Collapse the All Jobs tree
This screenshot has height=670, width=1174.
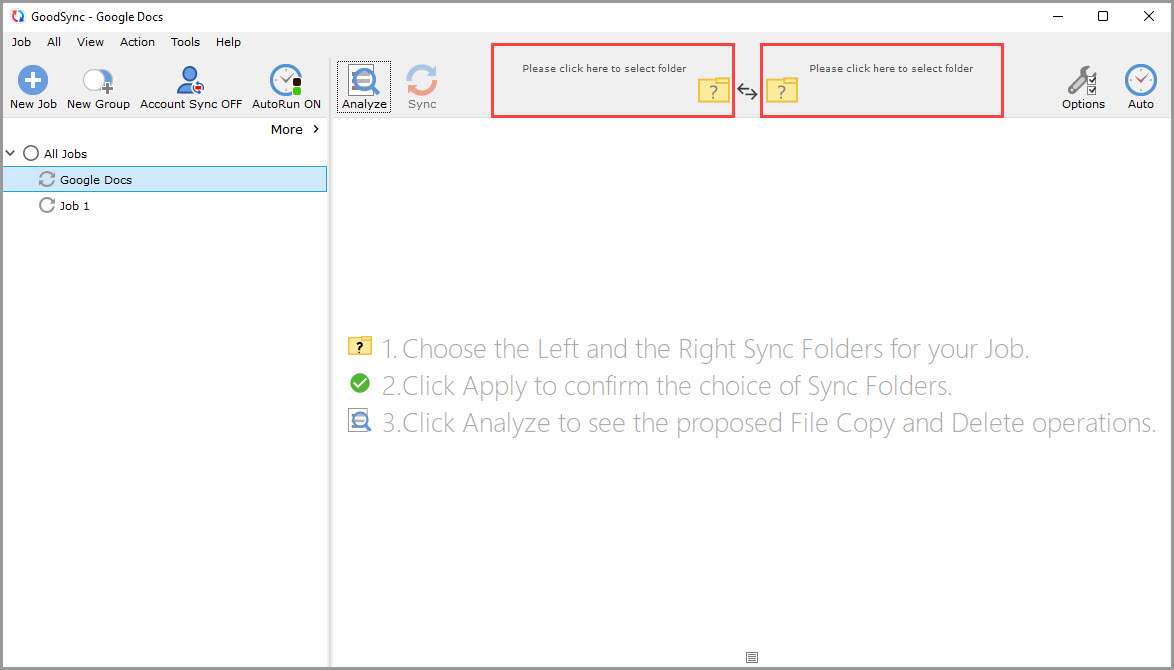(x=10, y=153)
